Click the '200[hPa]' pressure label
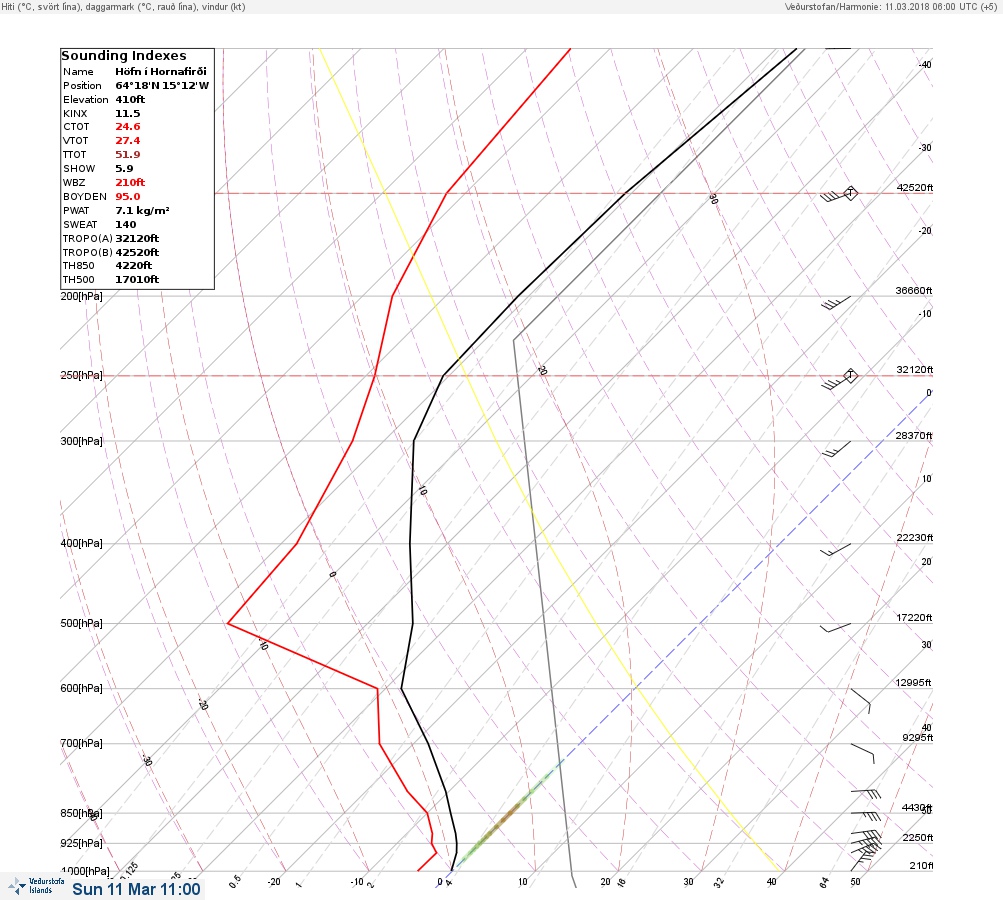Viewport: 1003px width, 900px height. coord(81,297)
